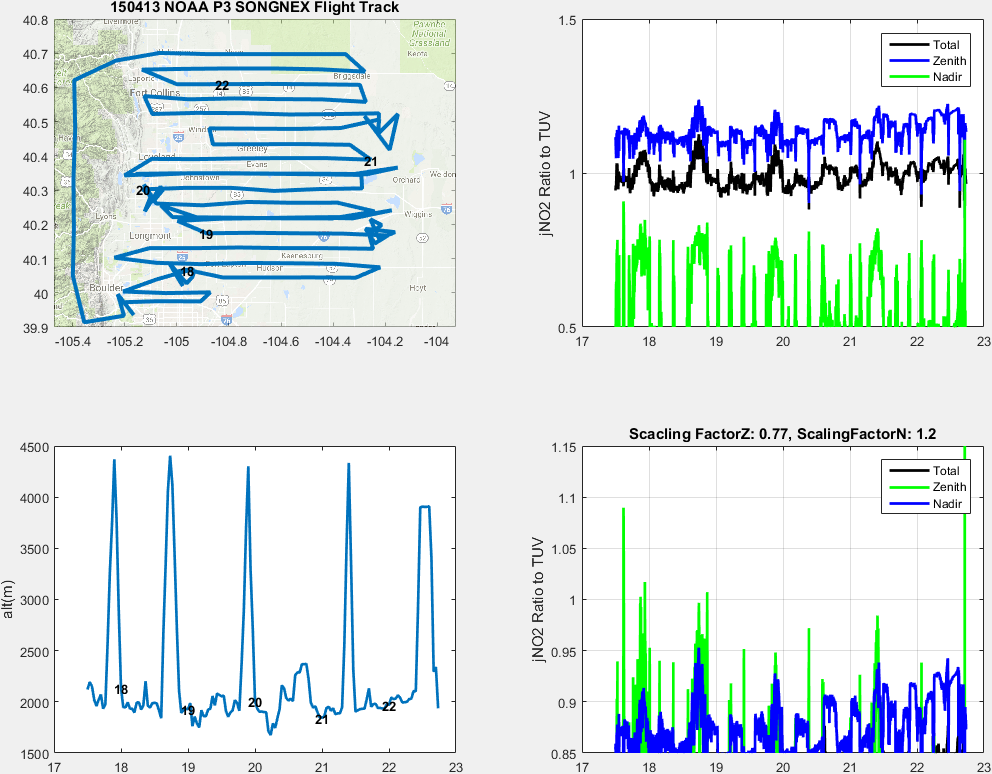Click the Total legend entry in top-right plot

945,45
